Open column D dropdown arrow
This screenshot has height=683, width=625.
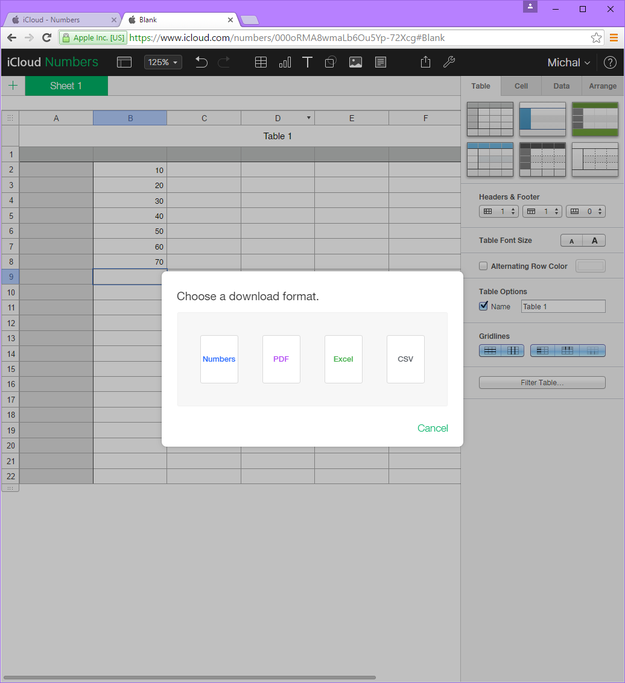308,118
